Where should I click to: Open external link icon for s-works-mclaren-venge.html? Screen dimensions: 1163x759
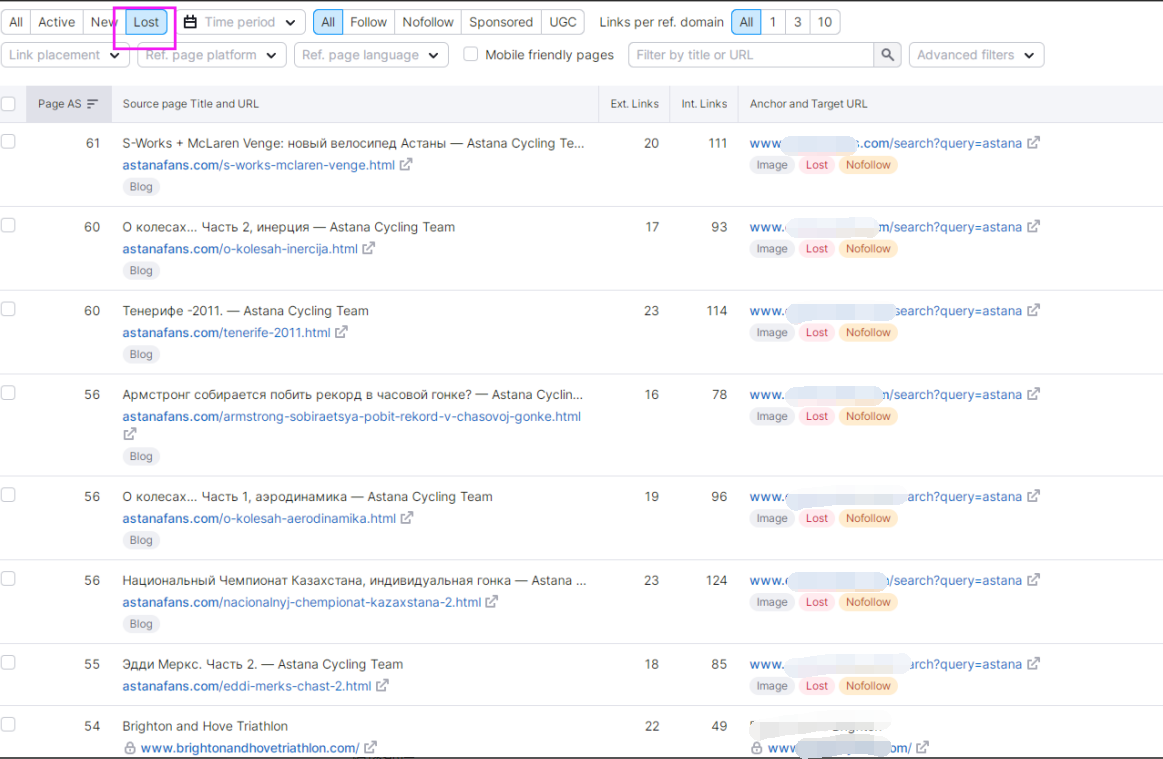[x=406, y=165]
